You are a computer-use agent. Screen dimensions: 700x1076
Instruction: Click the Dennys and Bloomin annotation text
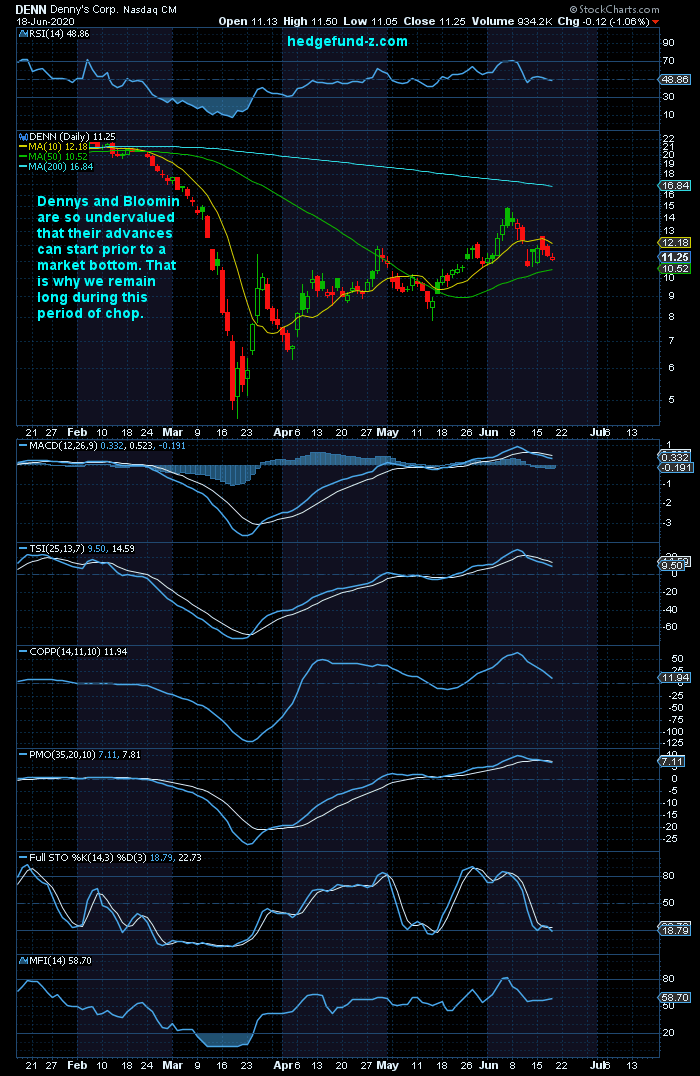tap(108, 257)
